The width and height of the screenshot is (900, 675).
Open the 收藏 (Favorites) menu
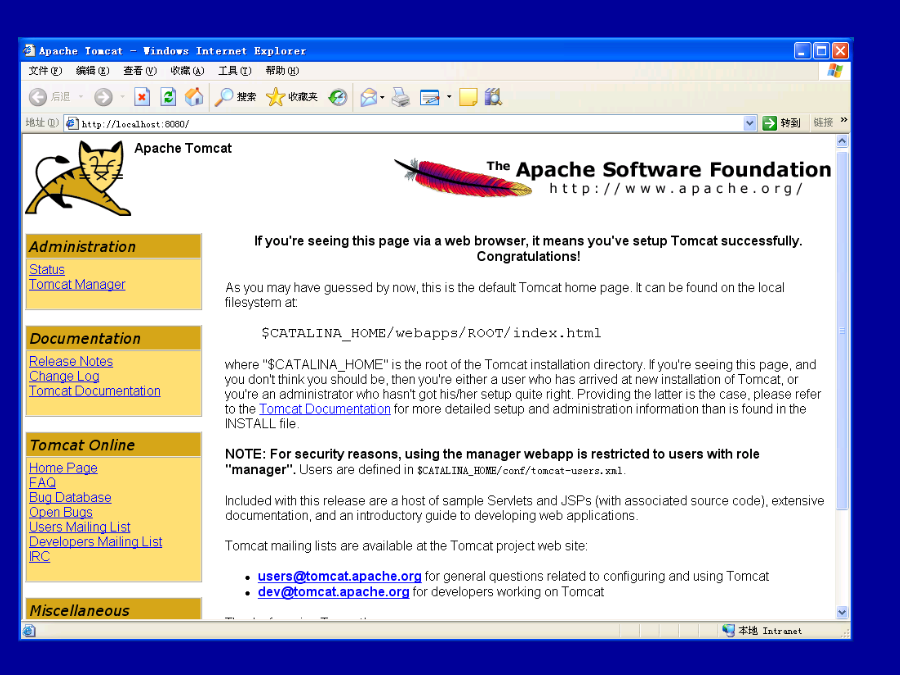(187, 71)
